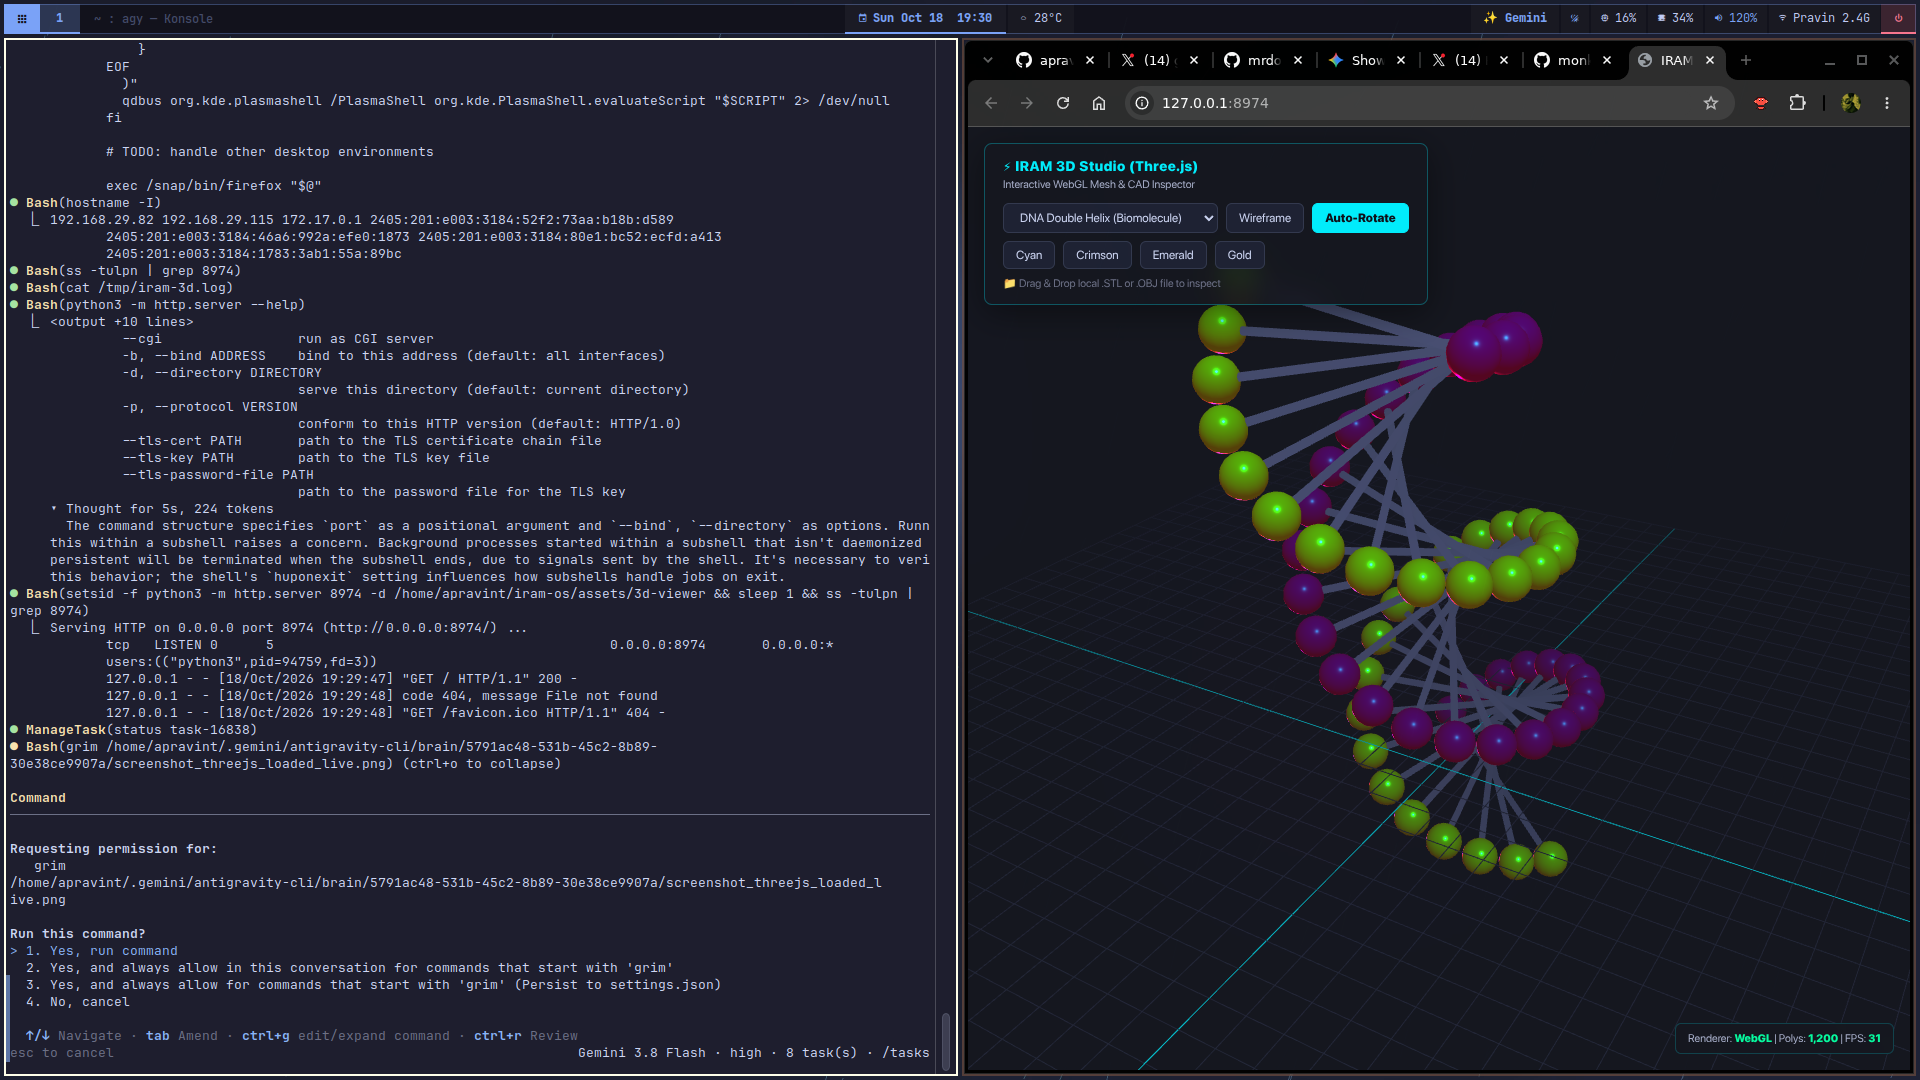1920x1080 pixels.
Task: Click the power icon in top bar
Action: coord(1898,18)
